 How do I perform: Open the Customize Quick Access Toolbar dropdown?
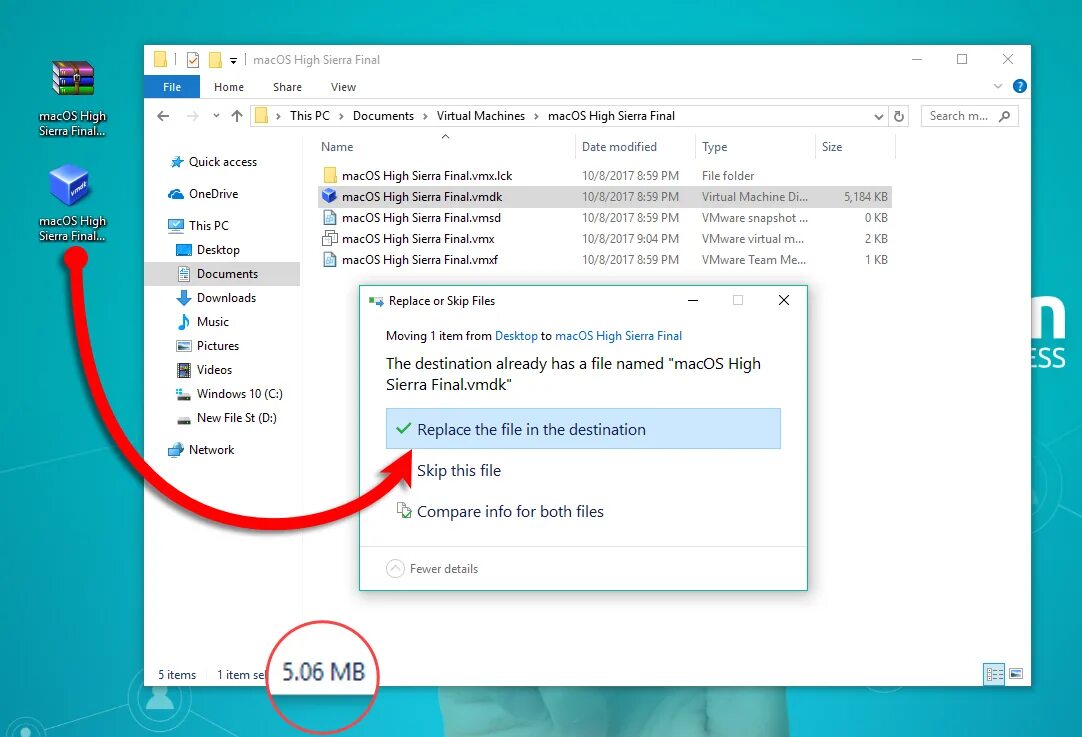(233, 61)
